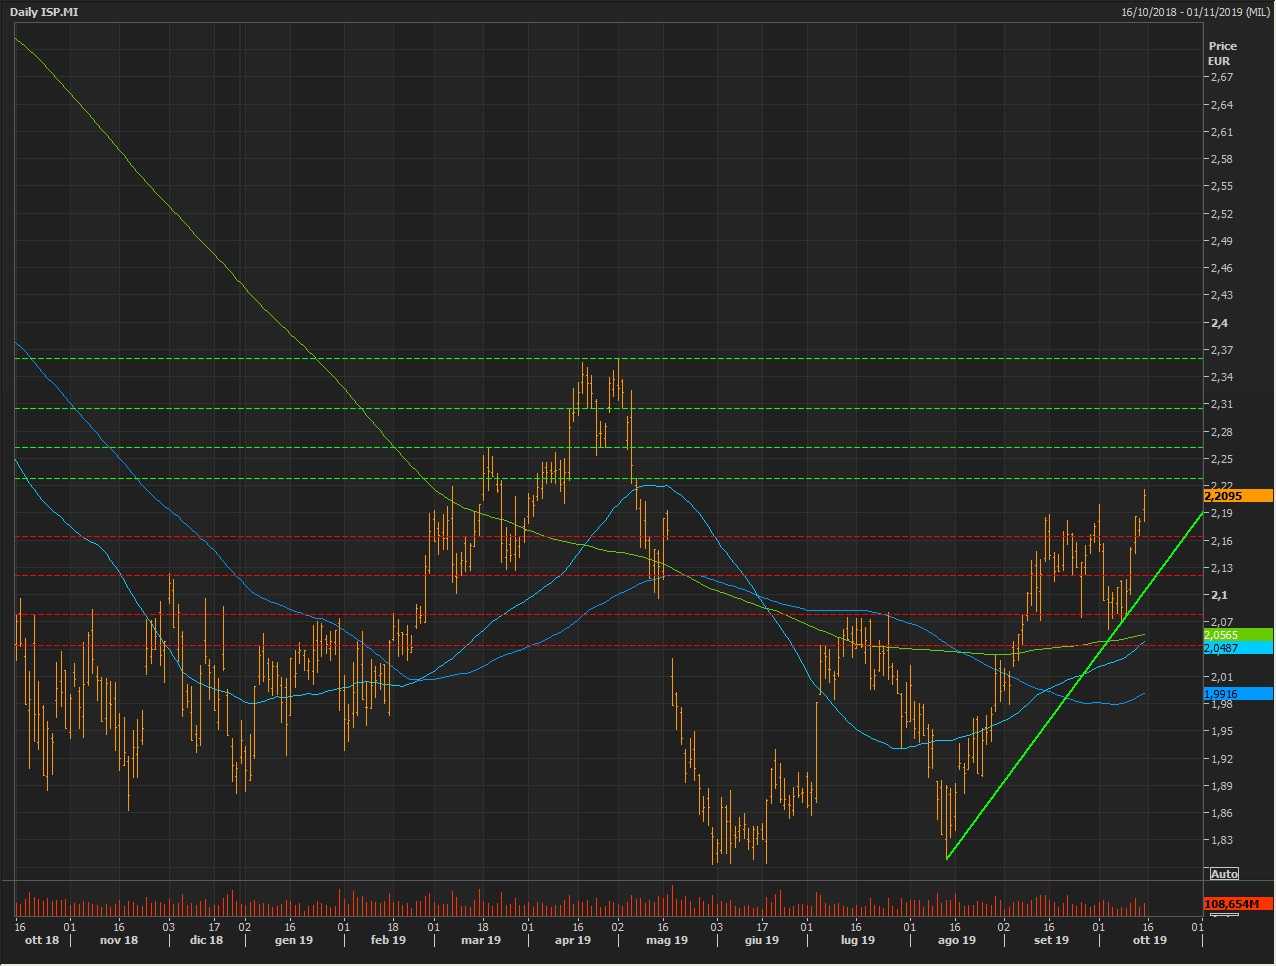Screen dimensions: 1276x966
Task: Click the 'gen 19' month label
Action: click(294, 940)
